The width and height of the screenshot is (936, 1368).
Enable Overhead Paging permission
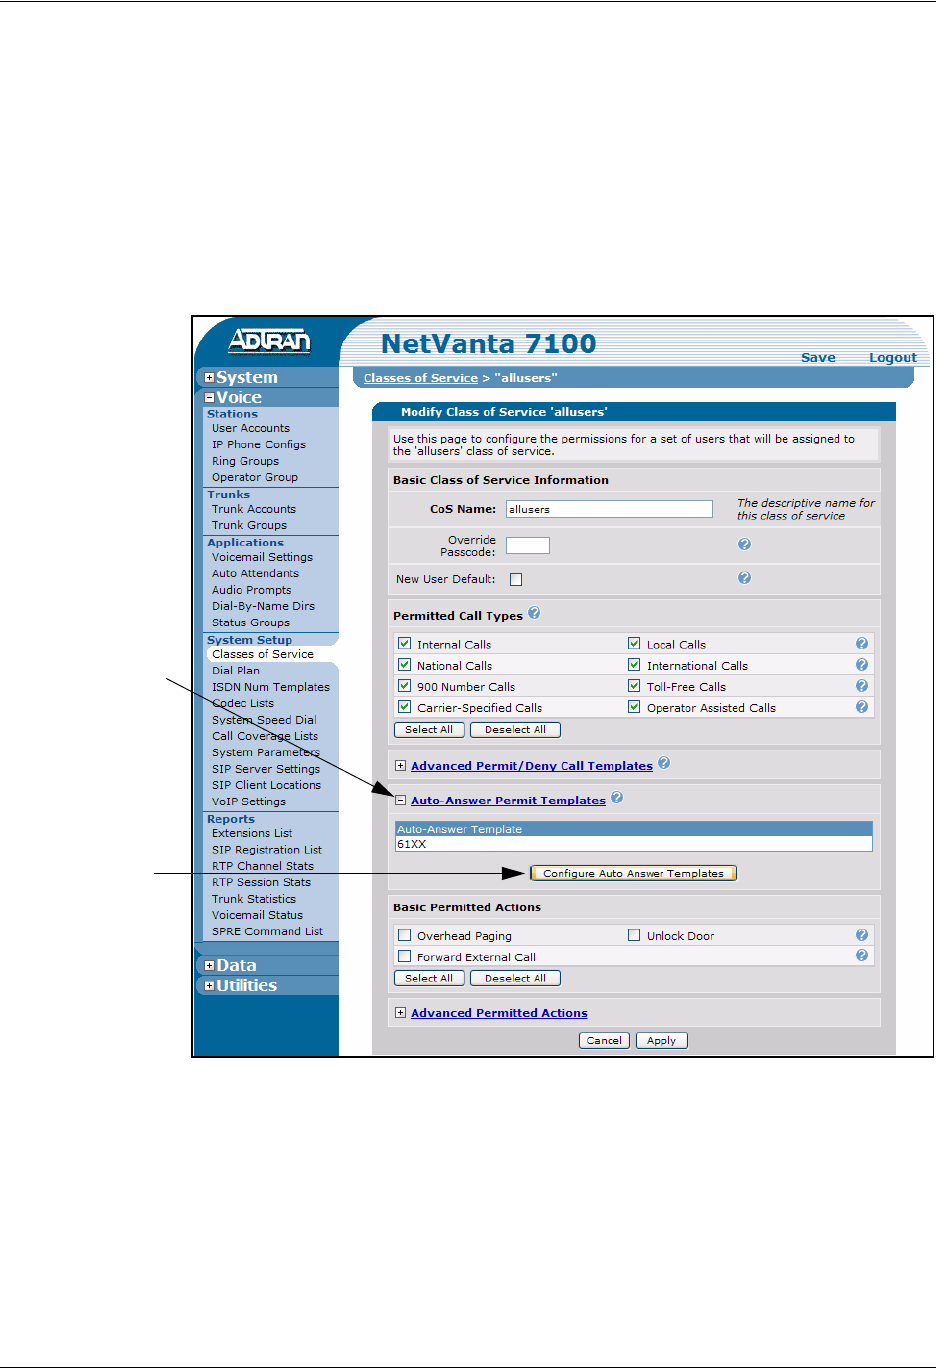pos(405,935)
